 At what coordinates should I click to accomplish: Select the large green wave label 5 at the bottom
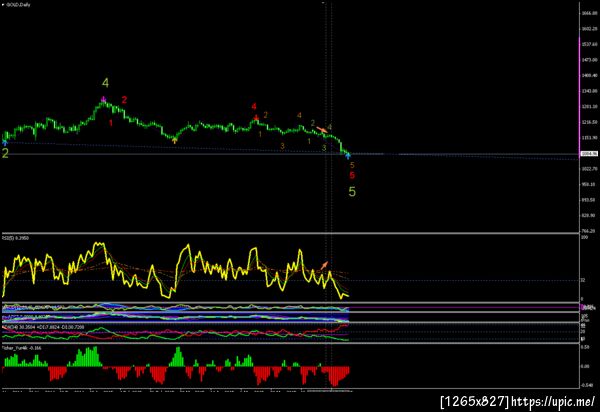click(x=352, y=192)
